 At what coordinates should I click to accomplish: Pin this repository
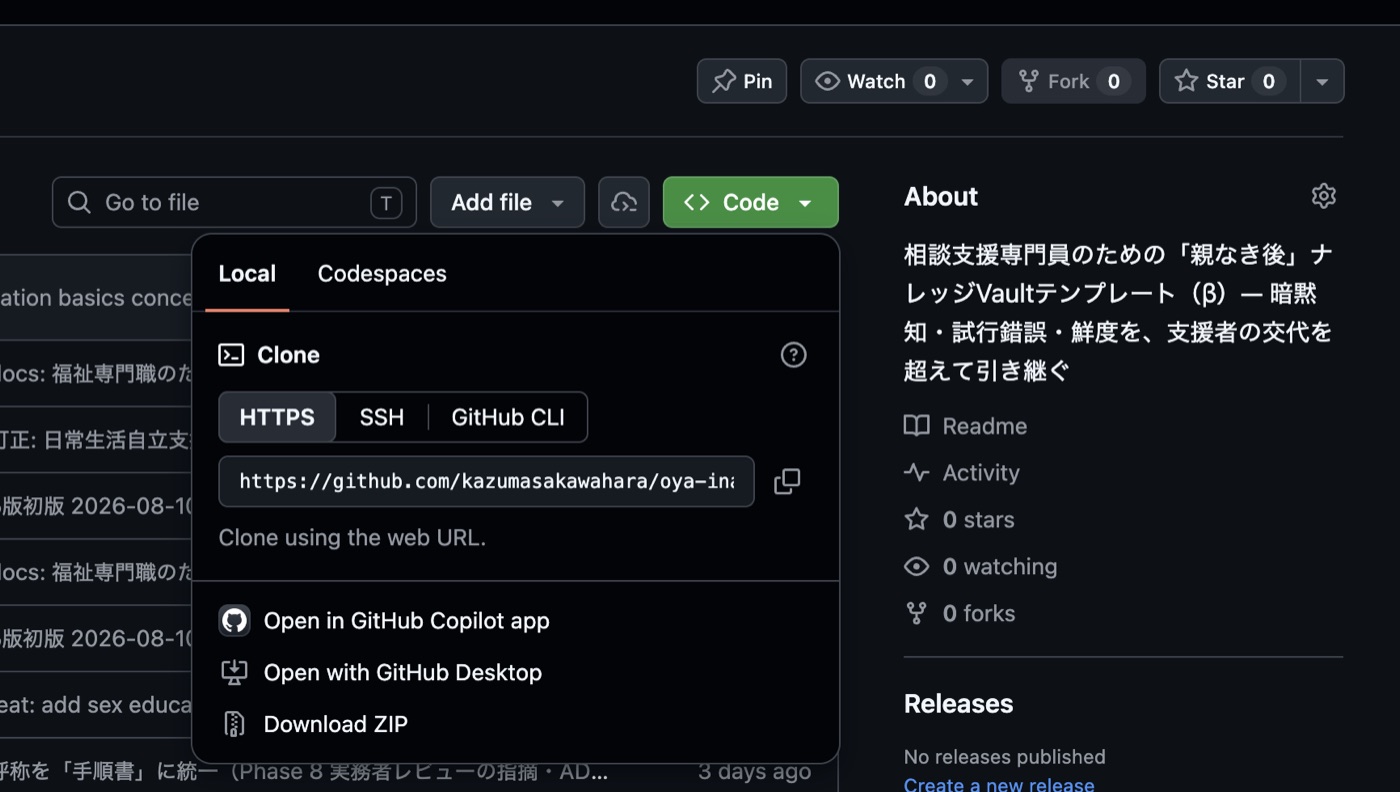click(742, 81)
